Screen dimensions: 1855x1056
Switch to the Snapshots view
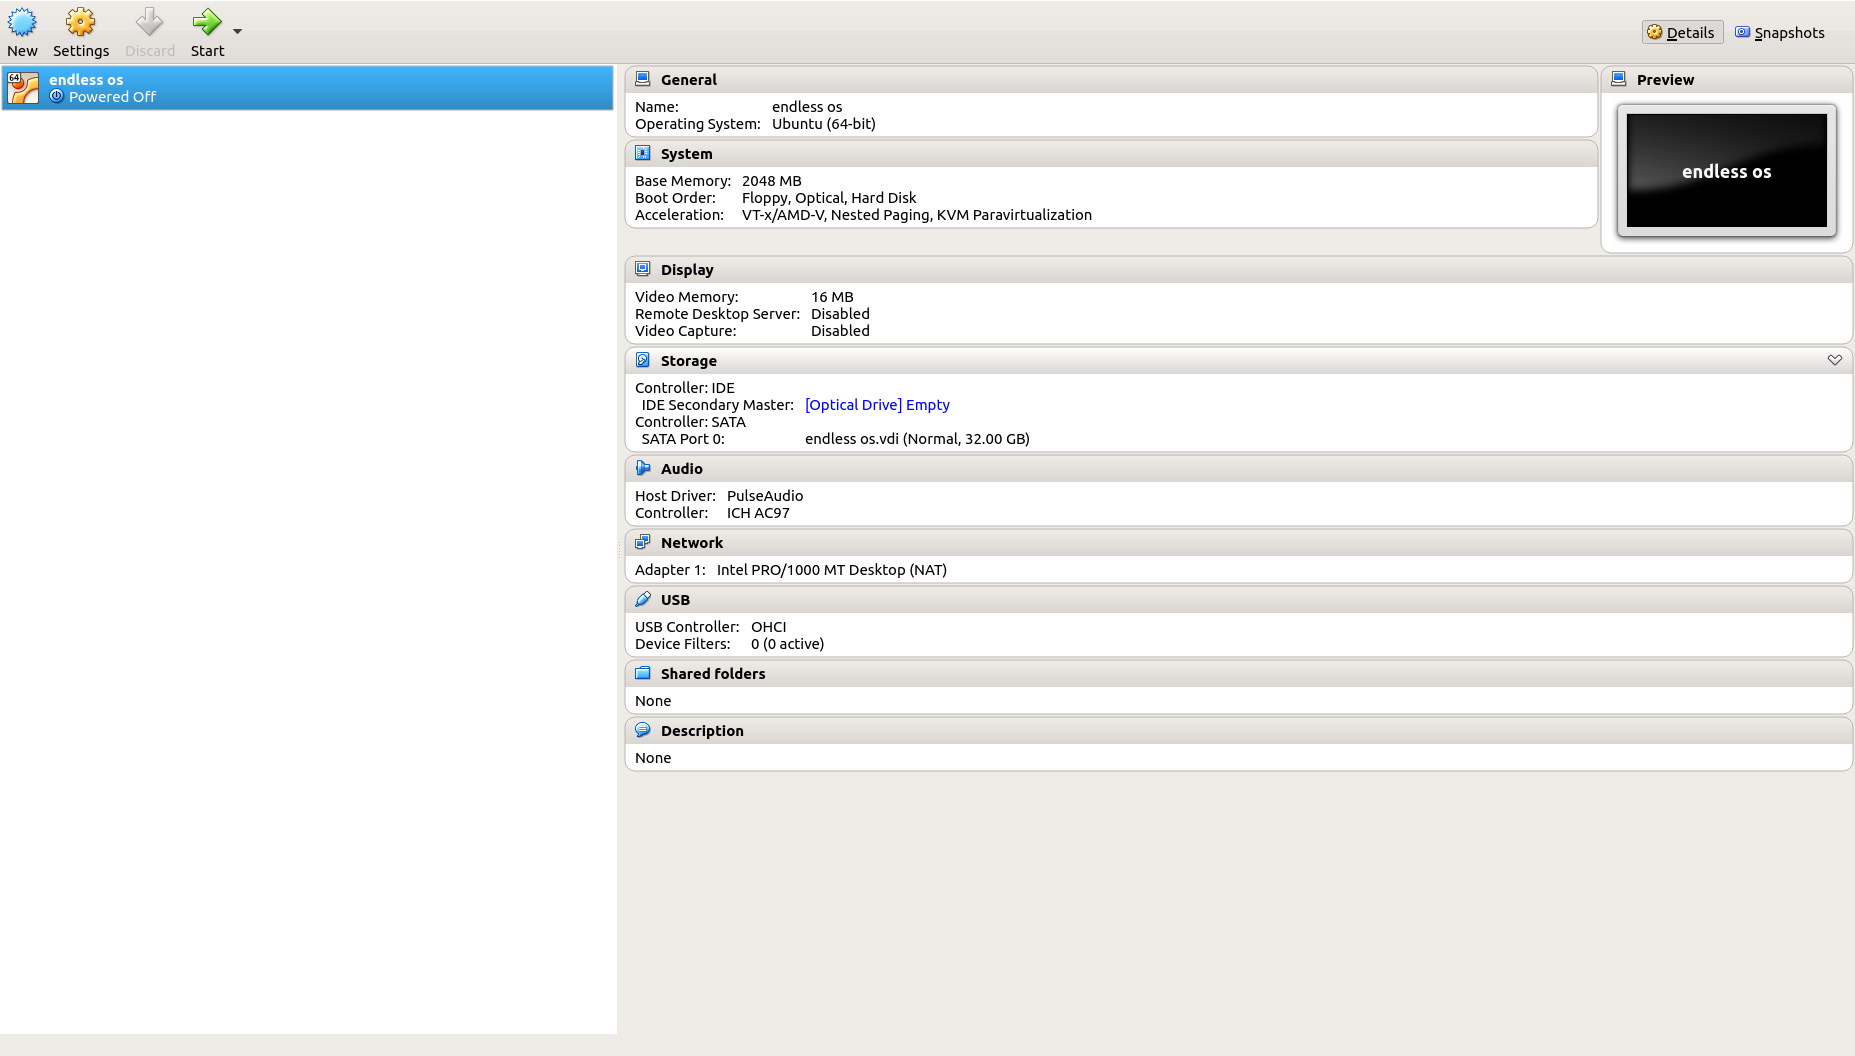tap(1780, 32)
